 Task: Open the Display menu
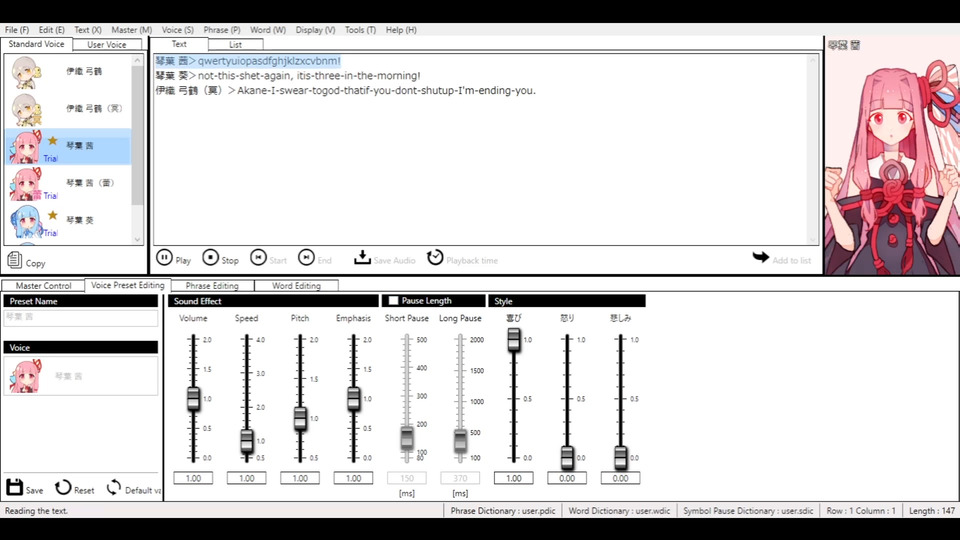(315, 29)
